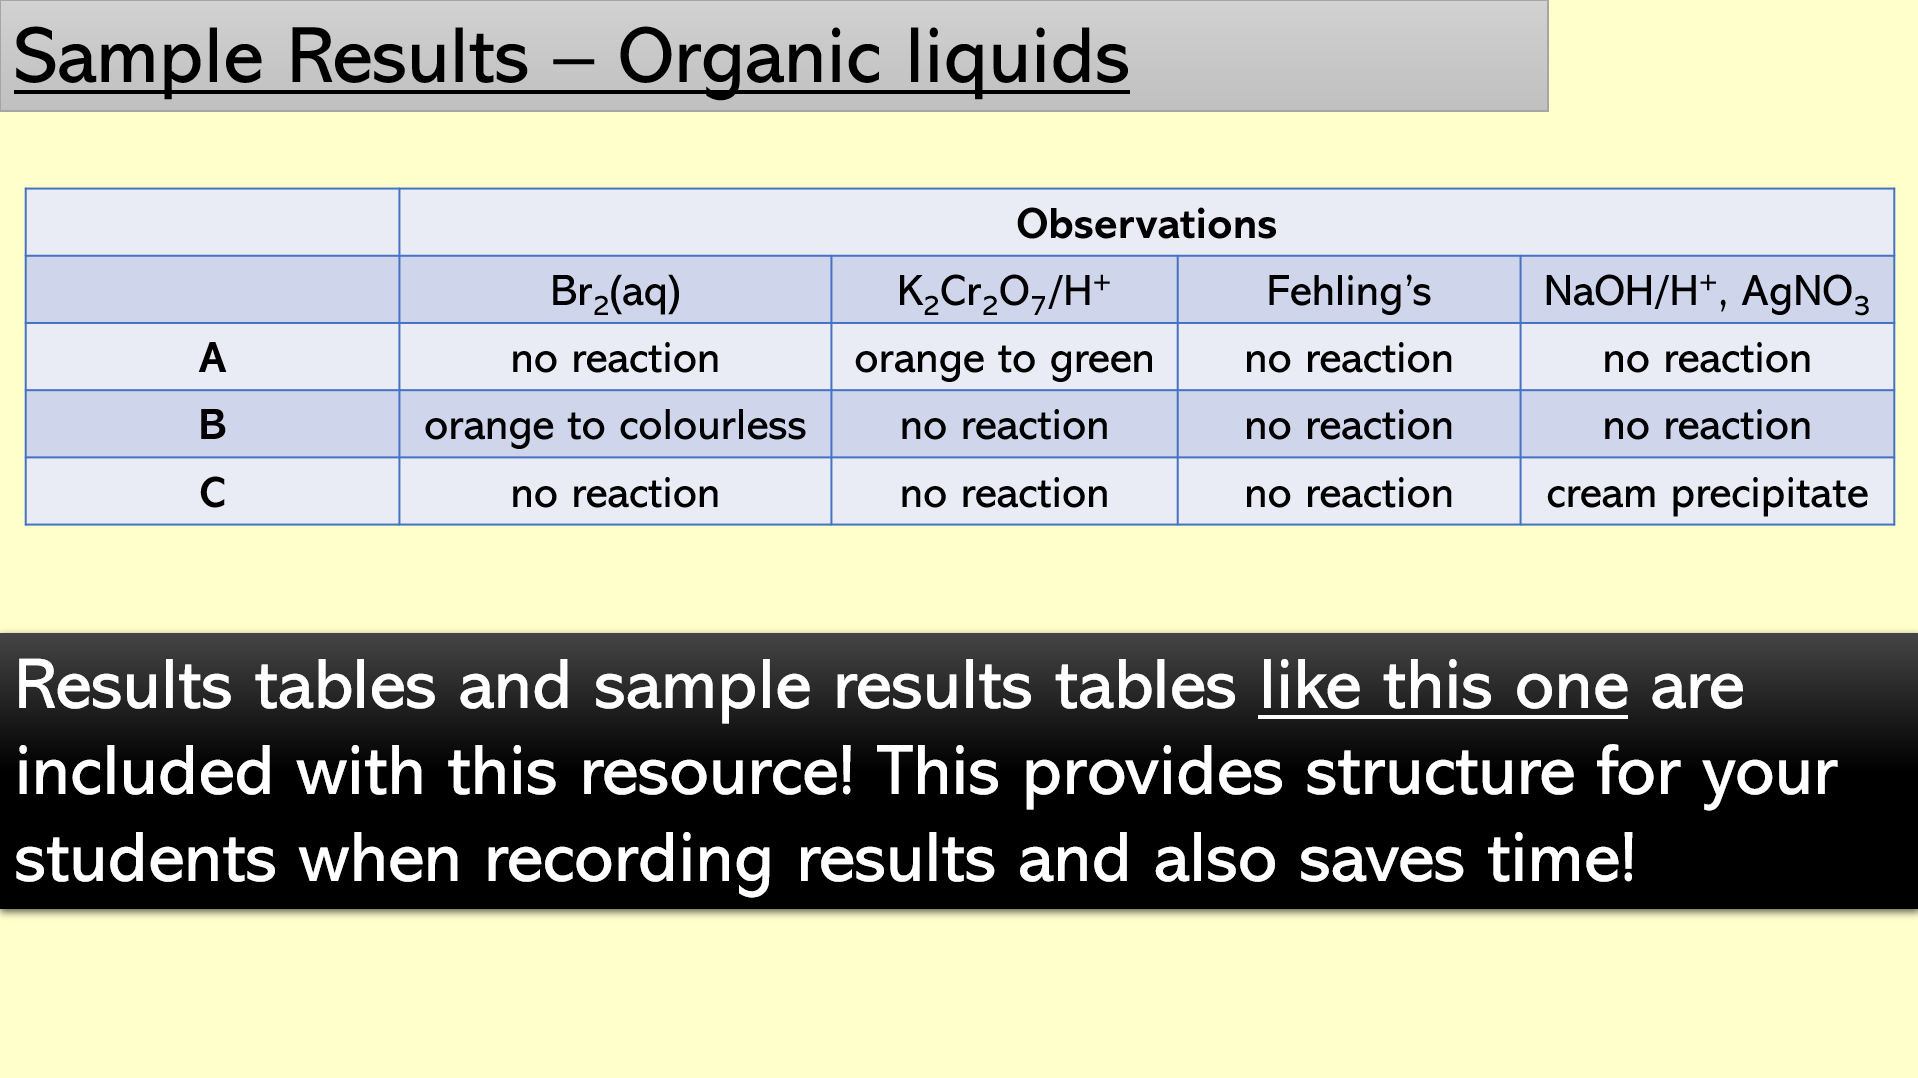Click the 'orange to colourless' cell
This screenshot has height=1078, width=1918.
click(x=615, y=424)
